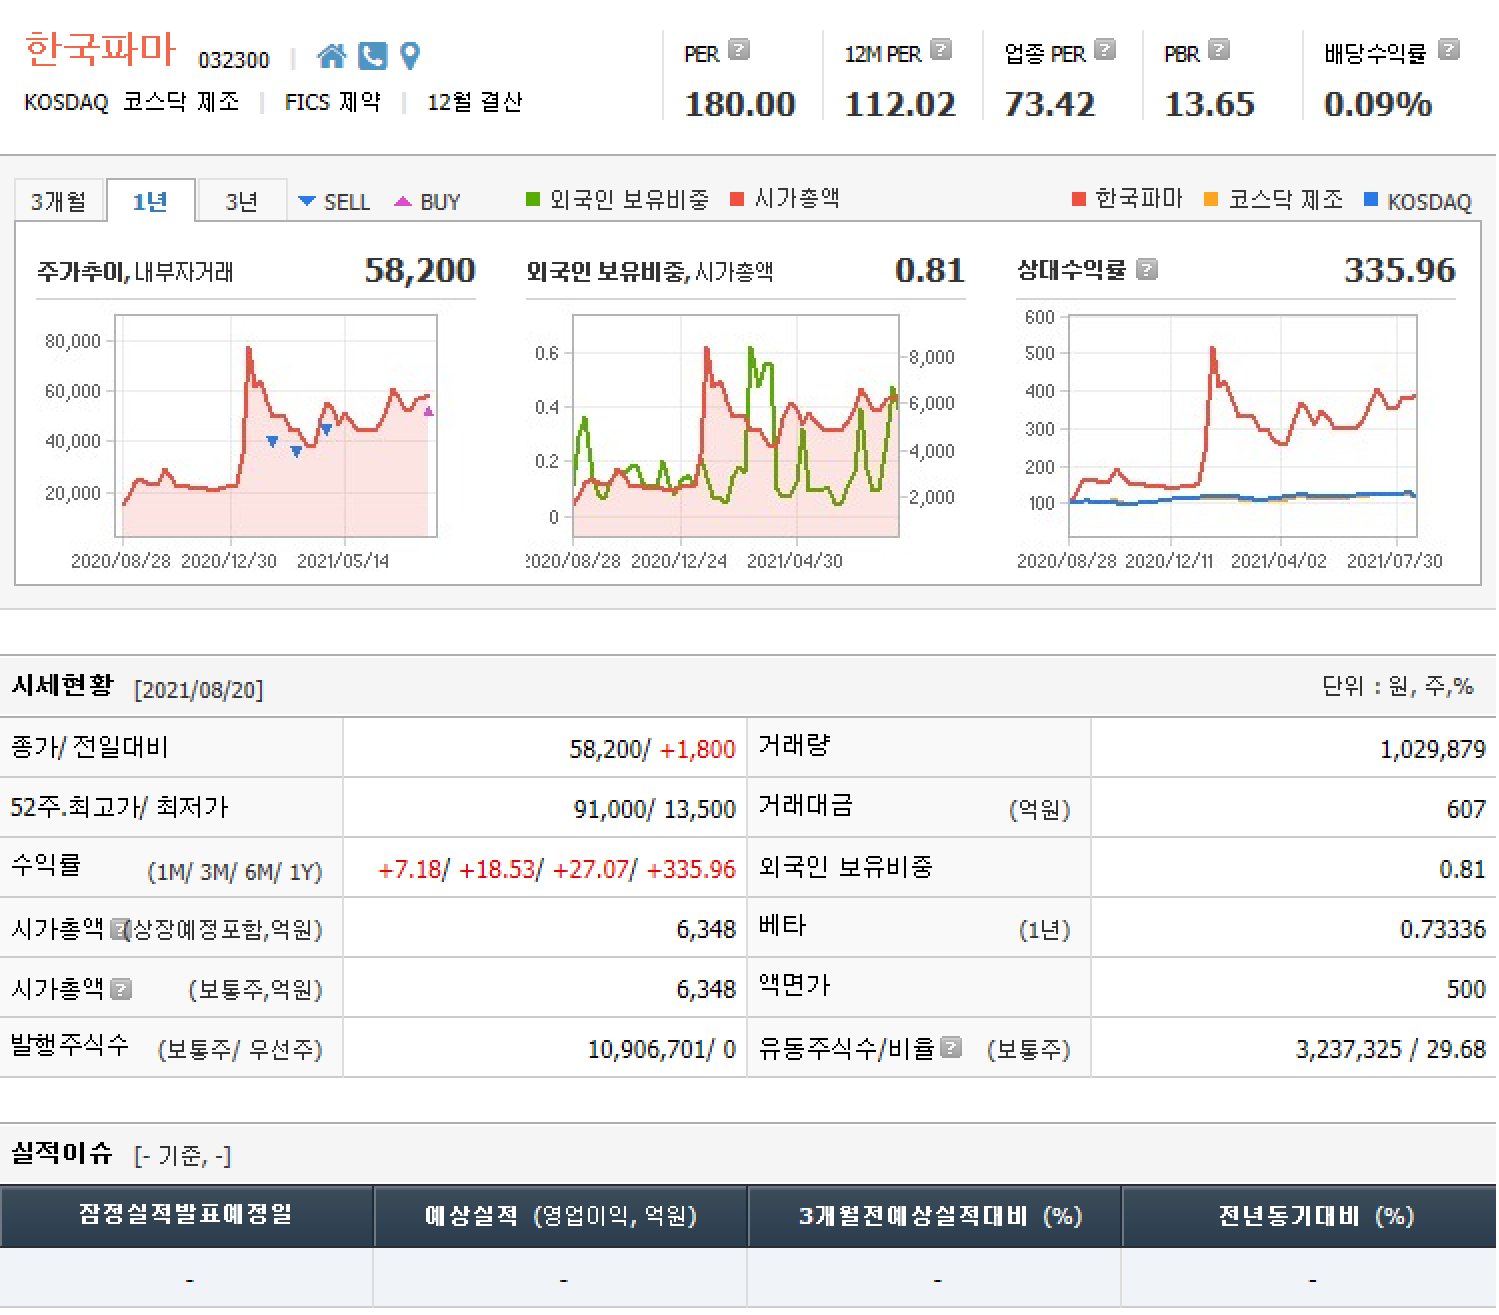Open help icon beside 상대수익률
This screenshot has height=1315, width=1499.
[1147, 269]
